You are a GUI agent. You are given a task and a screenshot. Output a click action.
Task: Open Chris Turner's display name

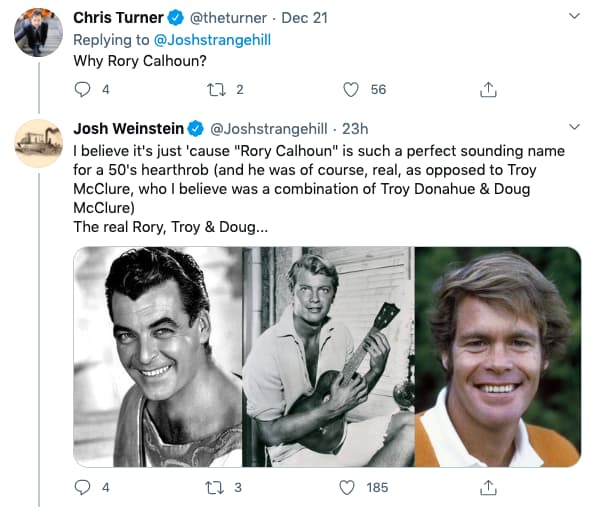pyautogui.click(x=118, y=18)
